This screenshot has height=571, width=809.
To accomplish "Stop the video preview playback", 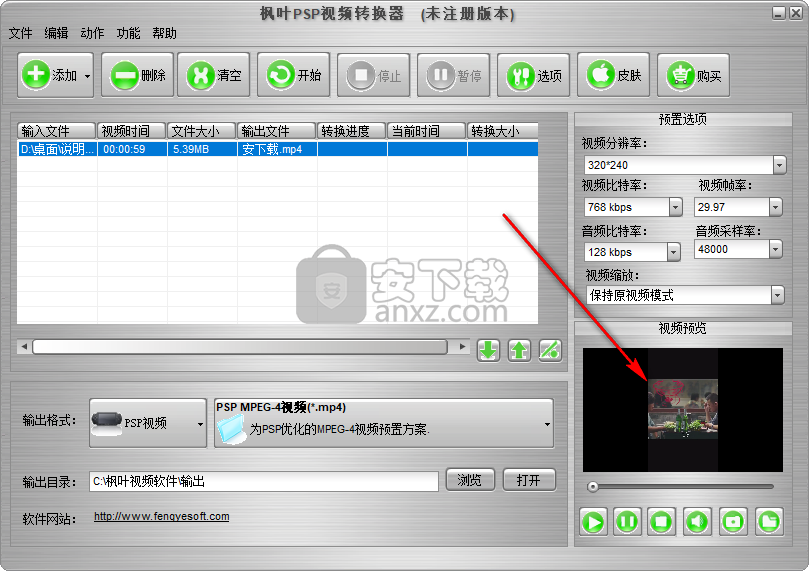I will (661, 521).
